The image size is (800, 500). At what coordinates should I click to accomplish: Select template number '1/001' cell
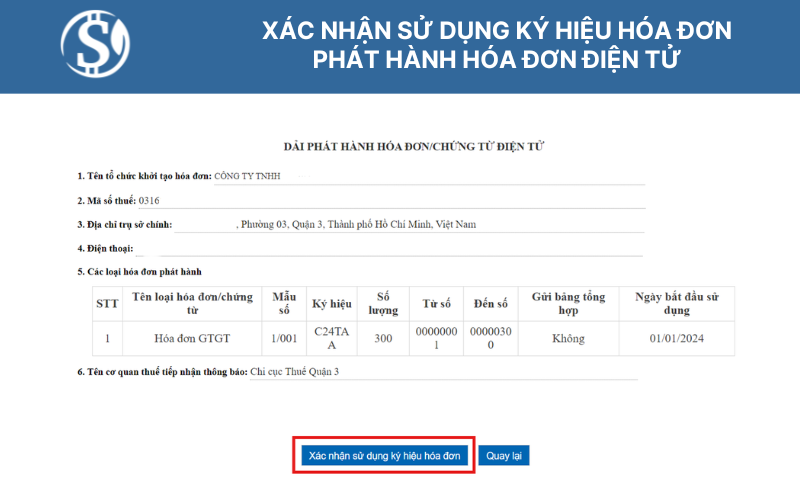pyautogui.click(x=284, y=338)
